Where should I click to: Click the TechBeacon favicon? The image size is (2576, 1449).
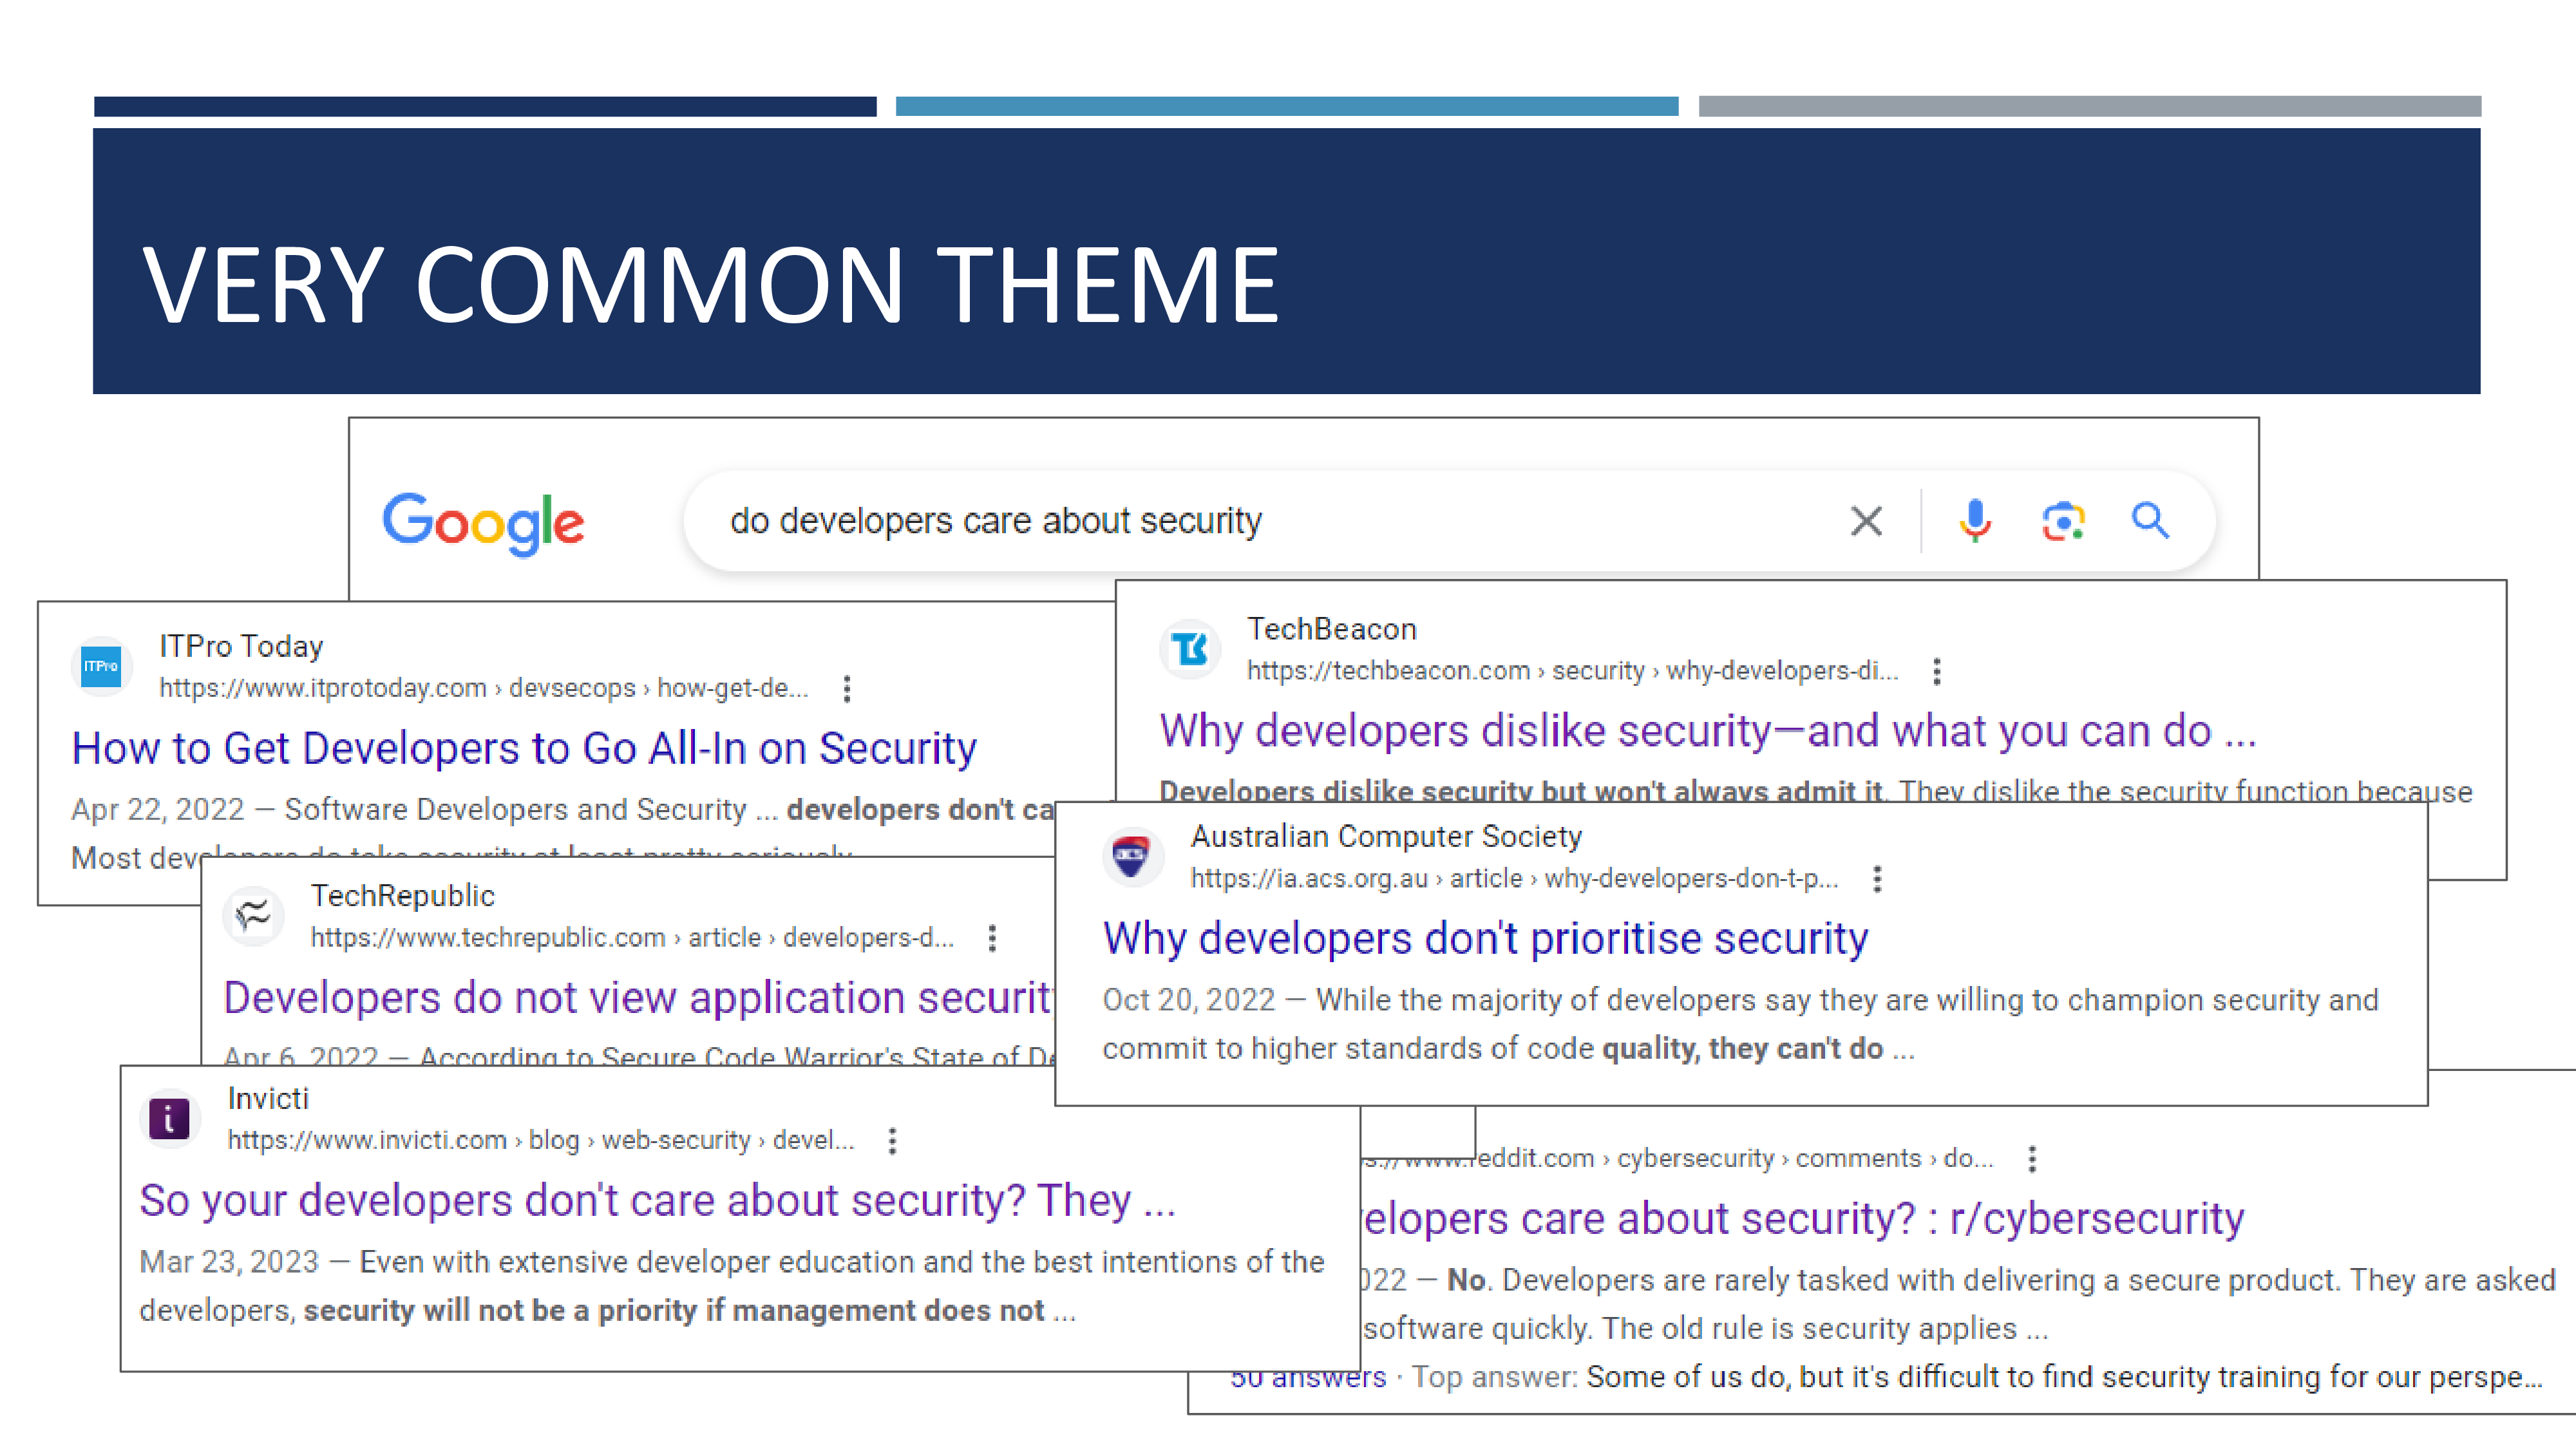click(1190, 649)
